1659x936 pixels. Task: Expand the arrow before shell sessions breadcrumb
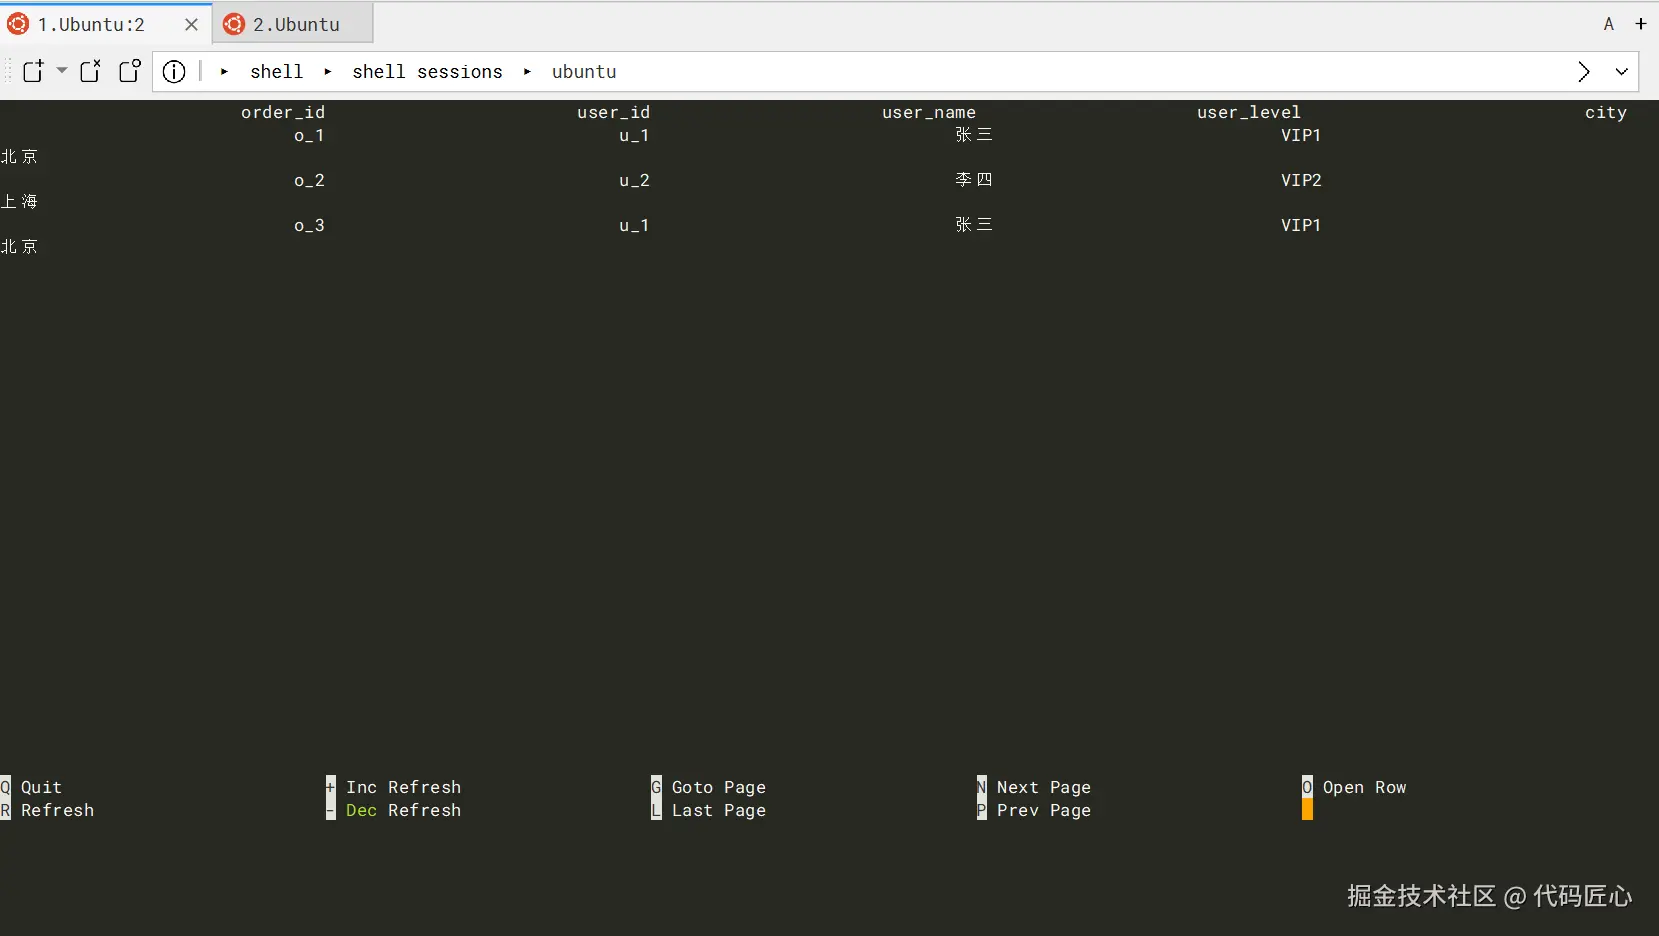tap(328, 72)
